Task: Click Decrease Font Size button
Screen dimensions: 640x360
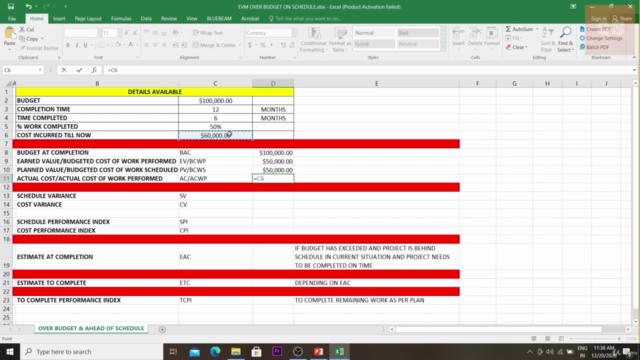Action: pyautogui.click(x=135, y=33)
